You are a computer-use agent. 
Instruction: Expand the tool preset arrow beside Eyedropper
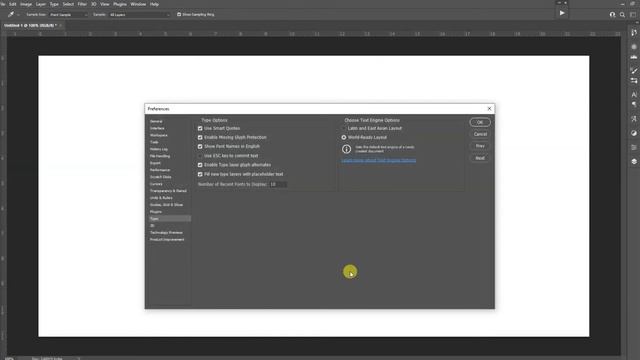point(18,15)
